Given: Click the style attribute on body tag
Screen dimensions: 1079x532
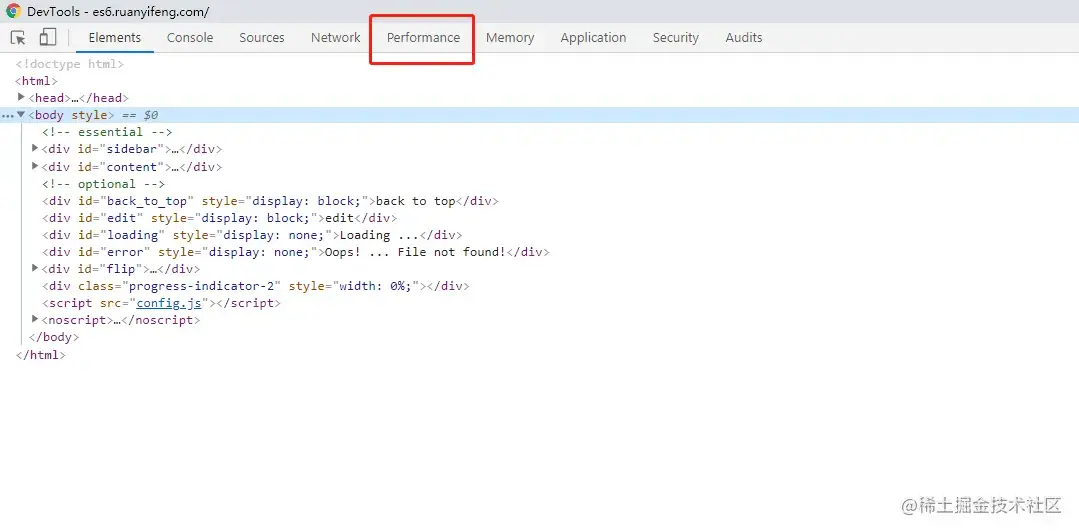Looking at the screenshot, I should [x=89, y=115].
